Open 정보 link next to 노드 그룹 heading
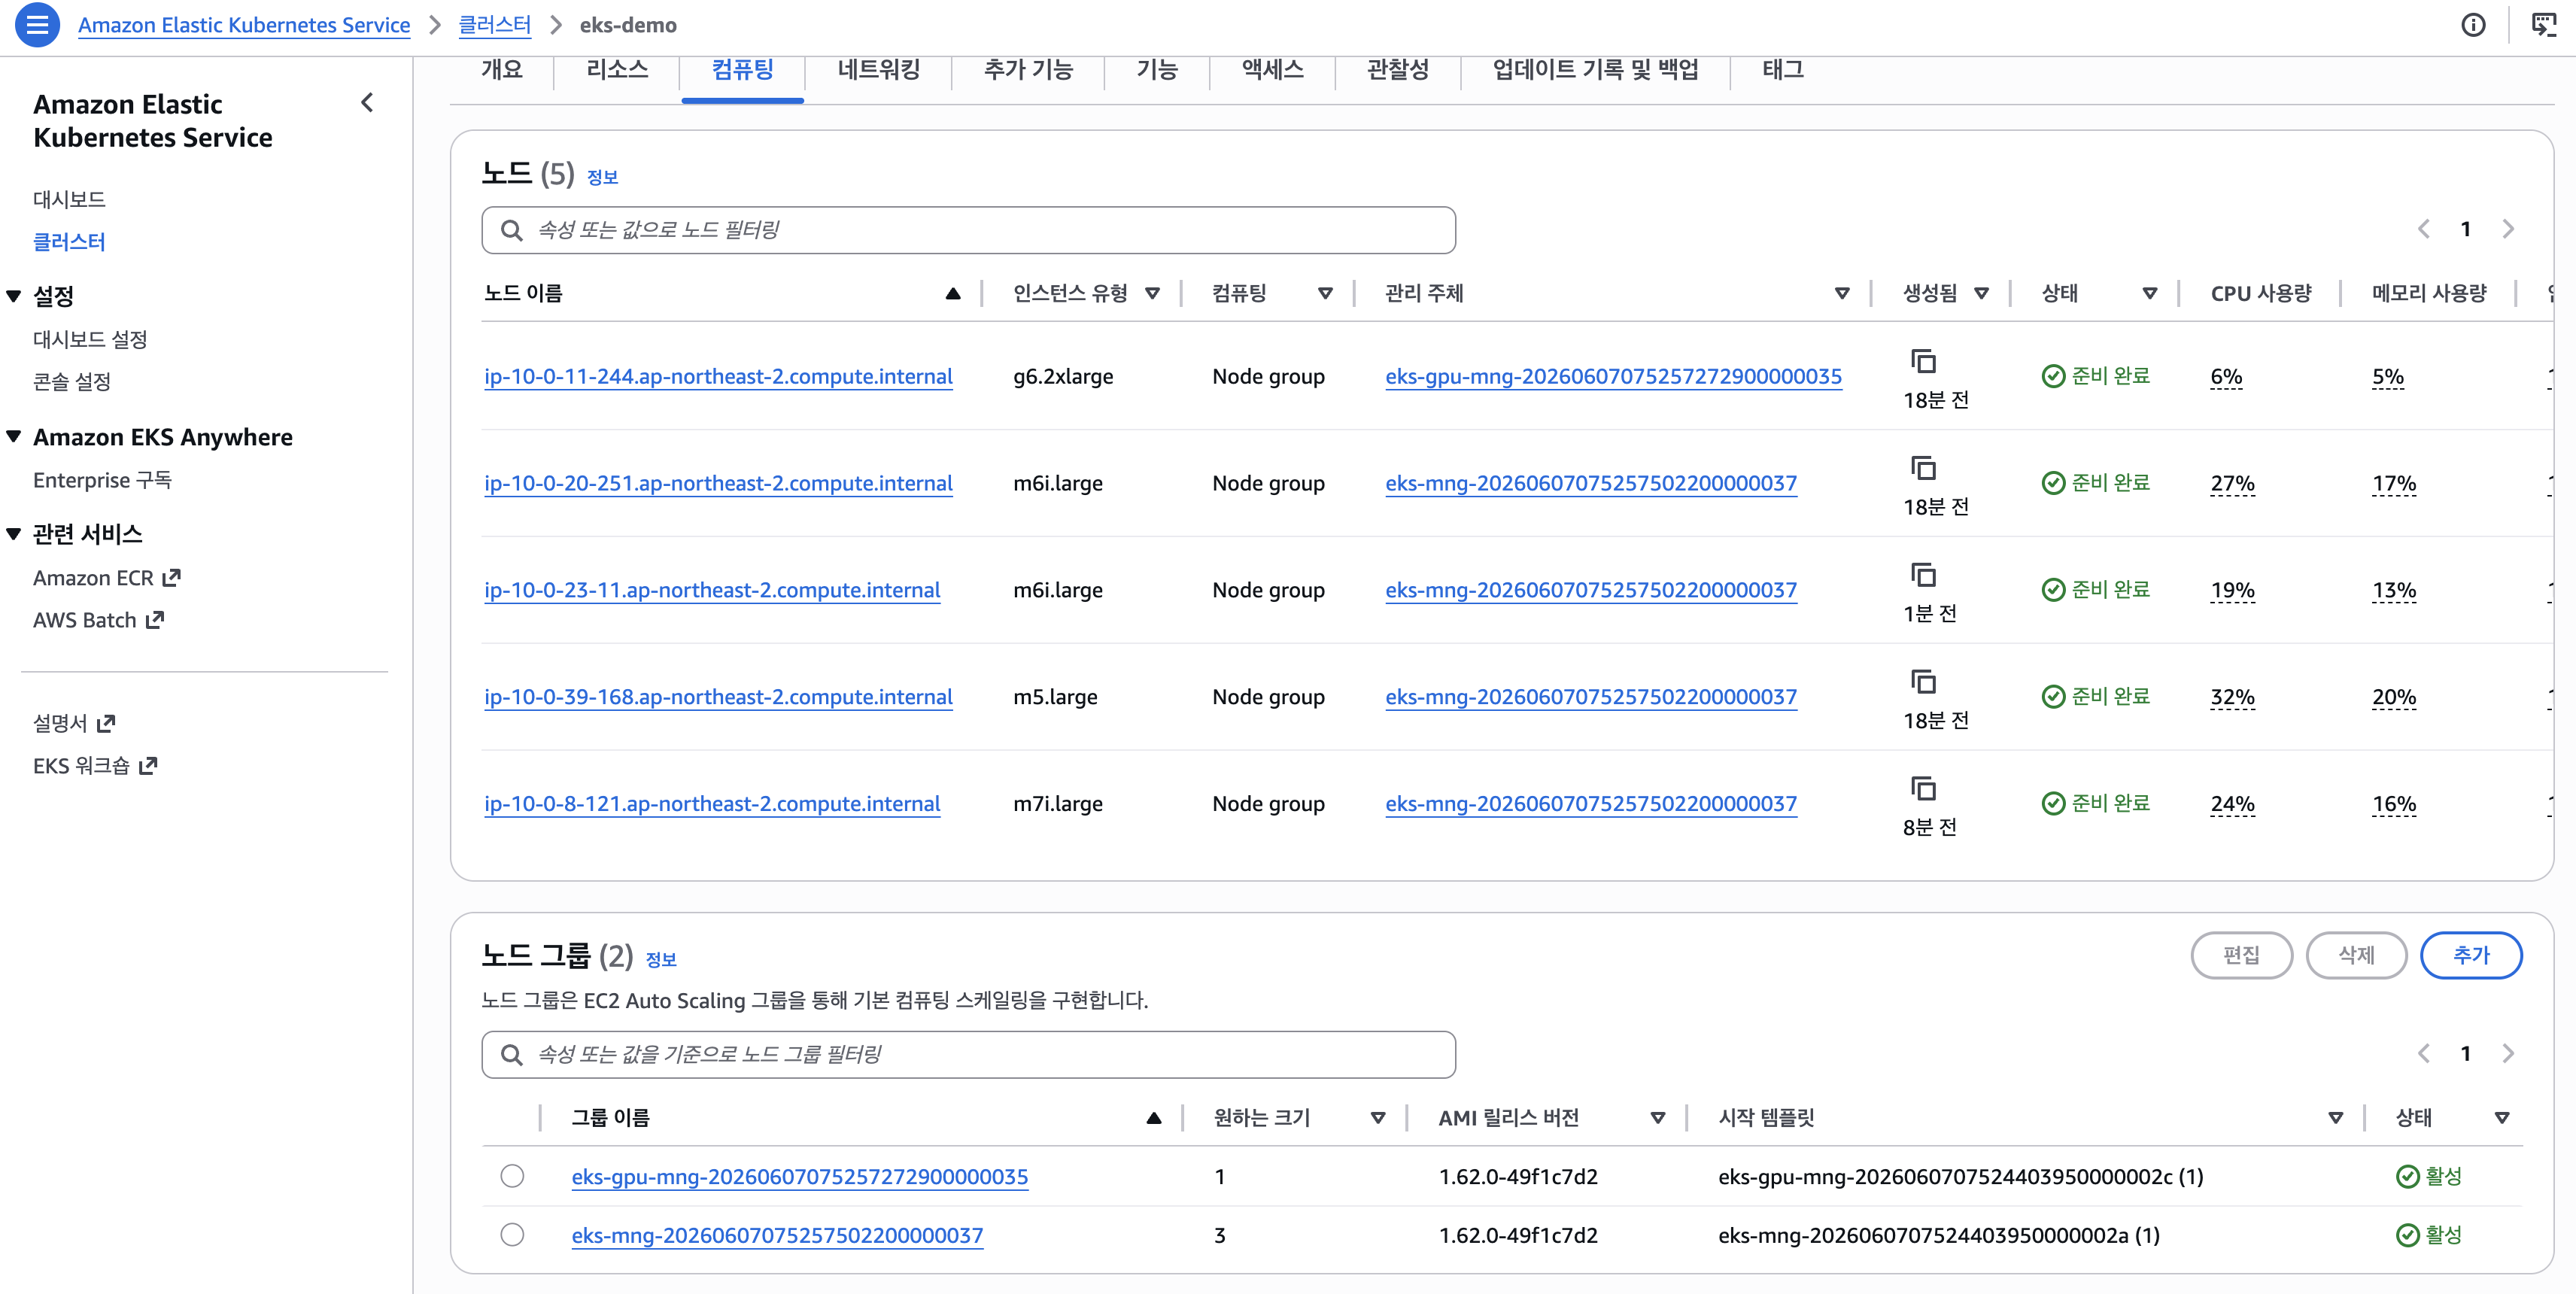Screen dimensions: 2576x1294 pyautogui.click(x=661, y=959)
